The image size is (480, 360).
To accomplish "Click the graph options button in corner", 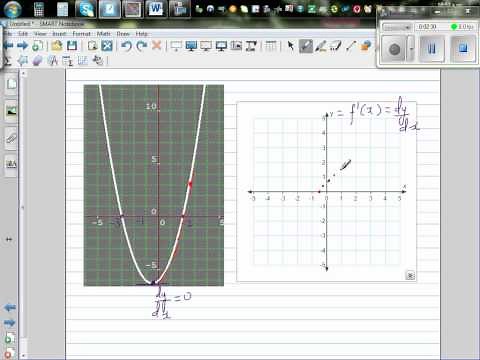I will pyautogui.click(x=410, y=275).
